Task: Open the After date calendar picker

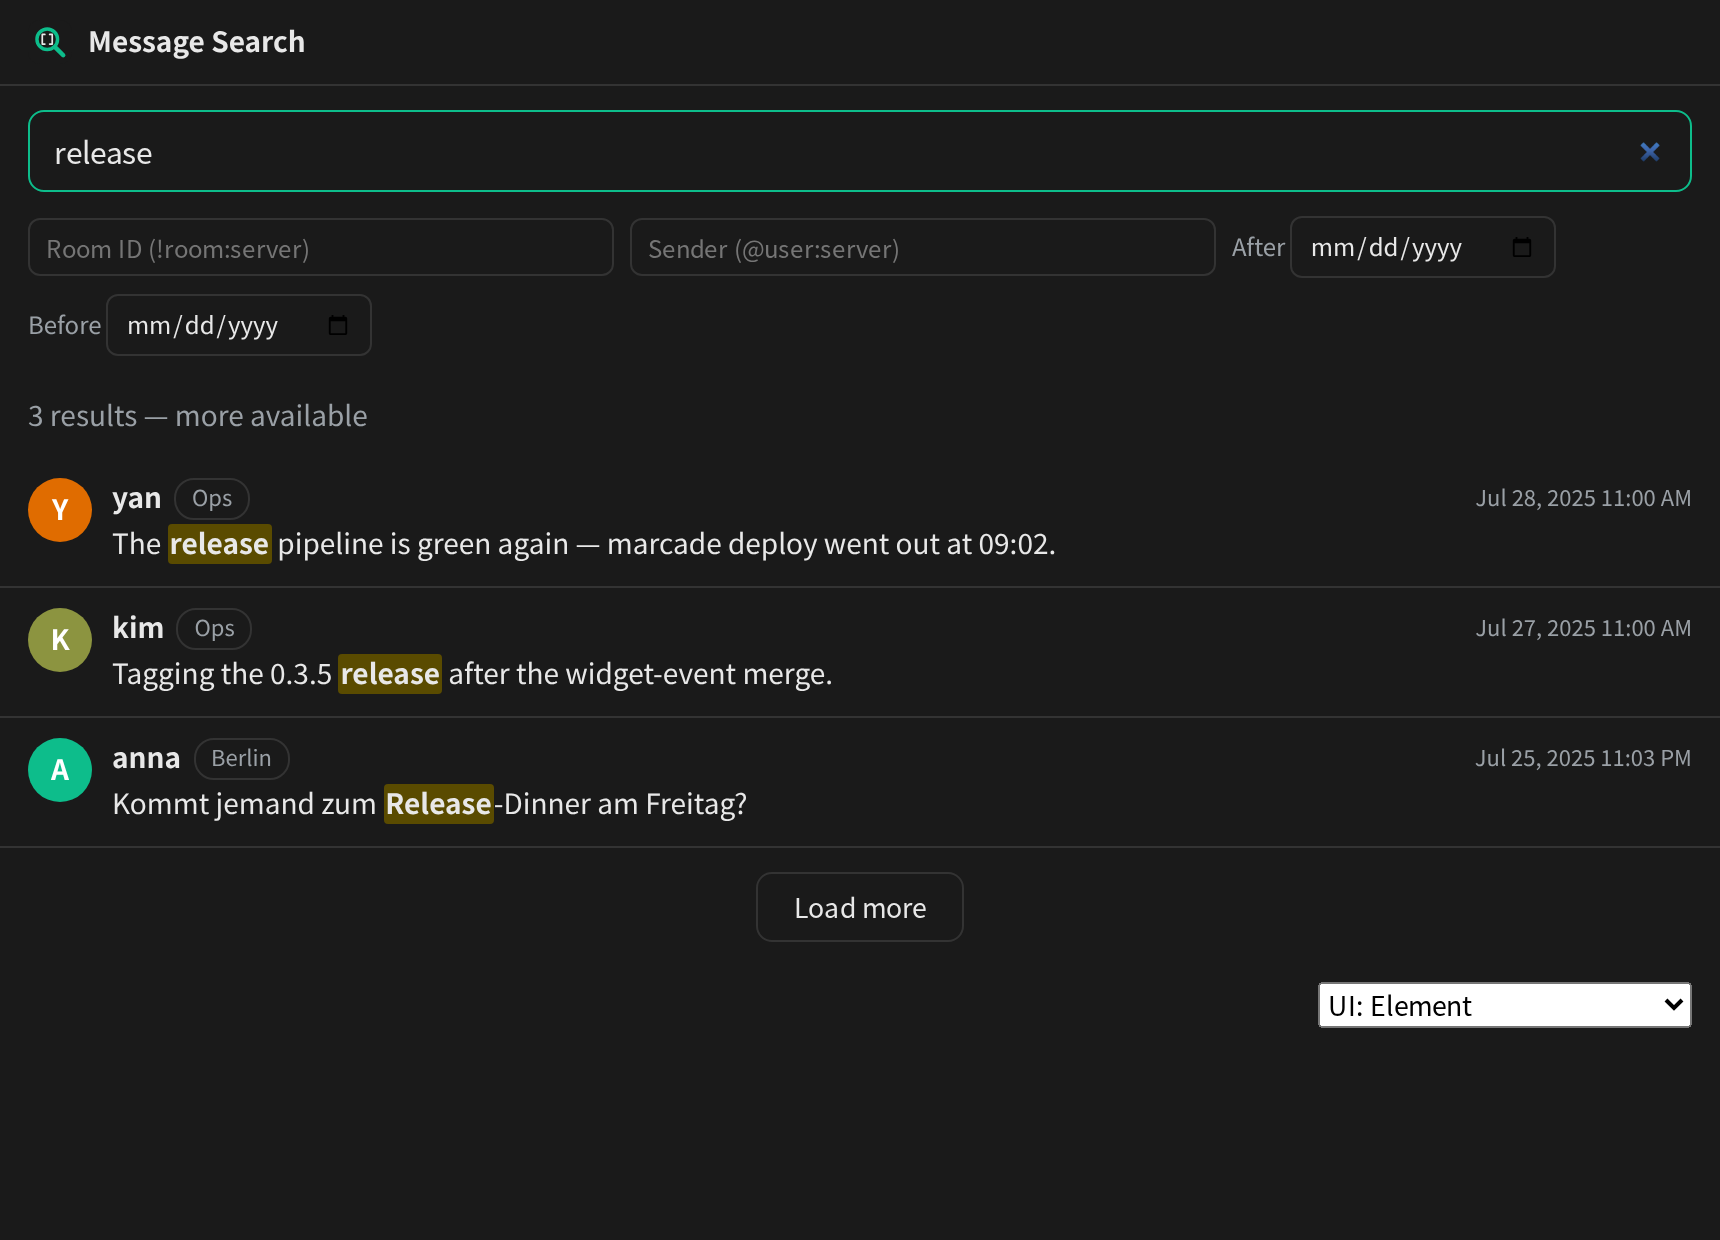Action: [1522, 247]
